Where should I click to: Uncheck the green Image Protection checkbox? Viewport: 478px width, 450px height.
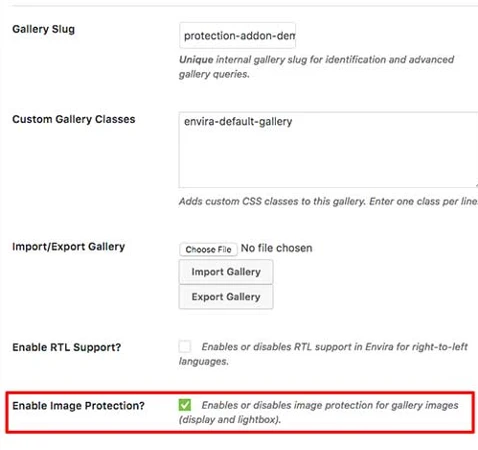click(185, 405)
